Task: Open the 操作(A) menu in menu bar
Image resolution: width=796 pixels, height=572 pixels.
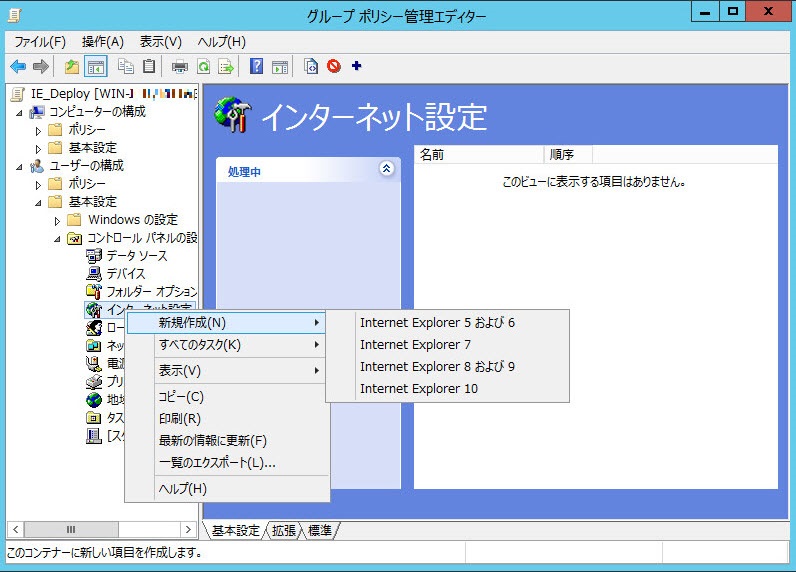Action: click(x=102, y=41)
